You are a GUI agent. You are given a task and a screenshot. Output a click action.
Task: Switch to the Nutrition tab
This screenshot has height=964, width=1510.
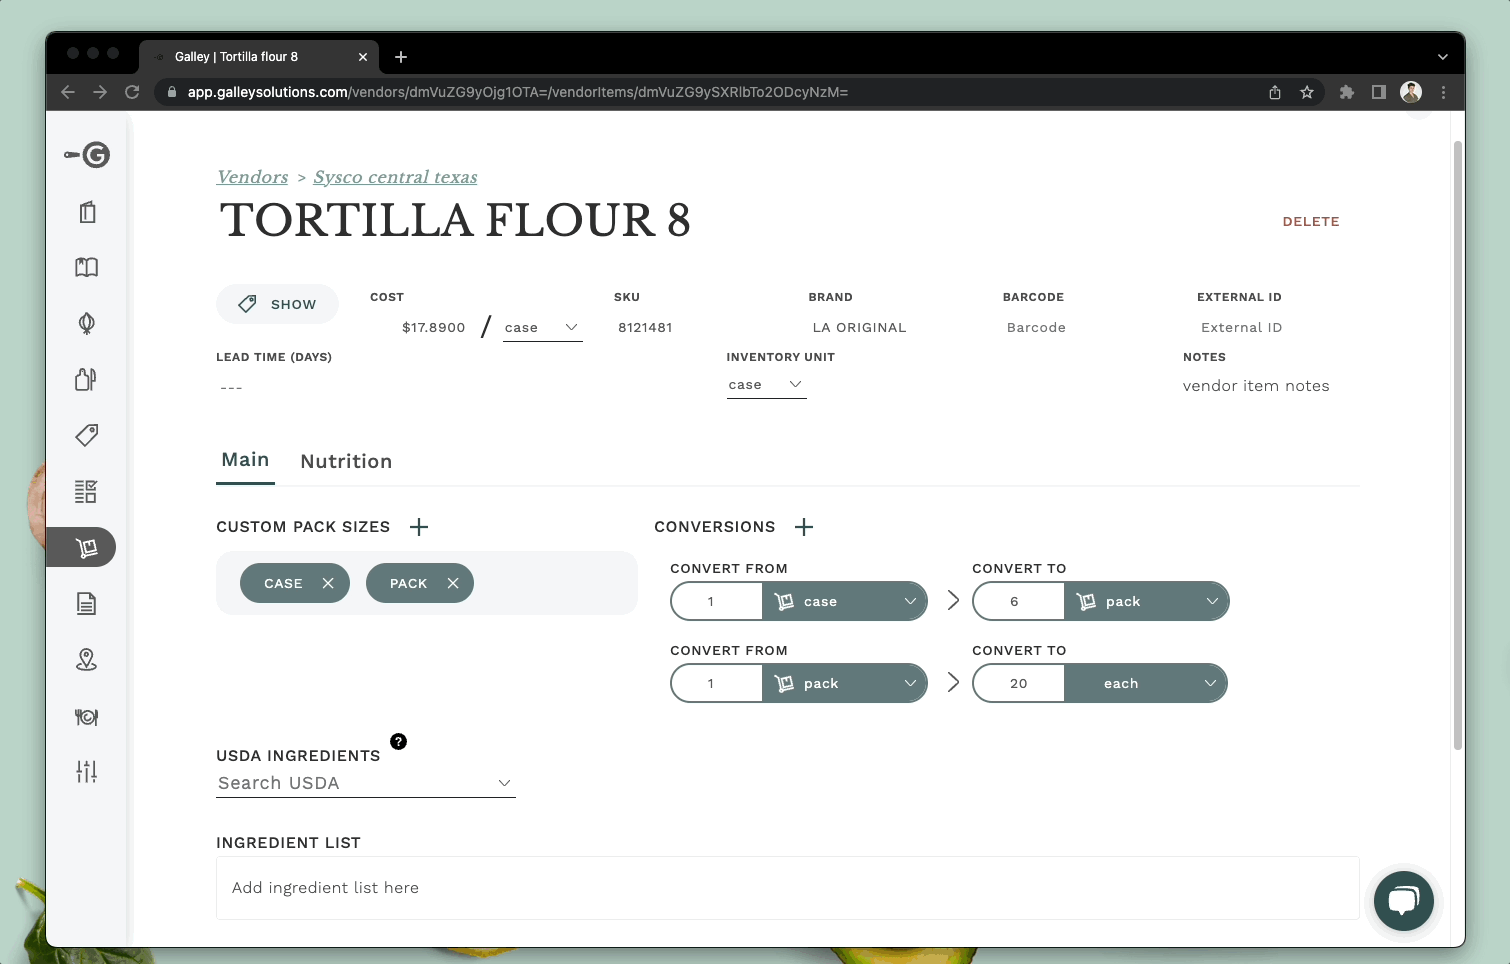pyautogui.click(x=346, y=461)
